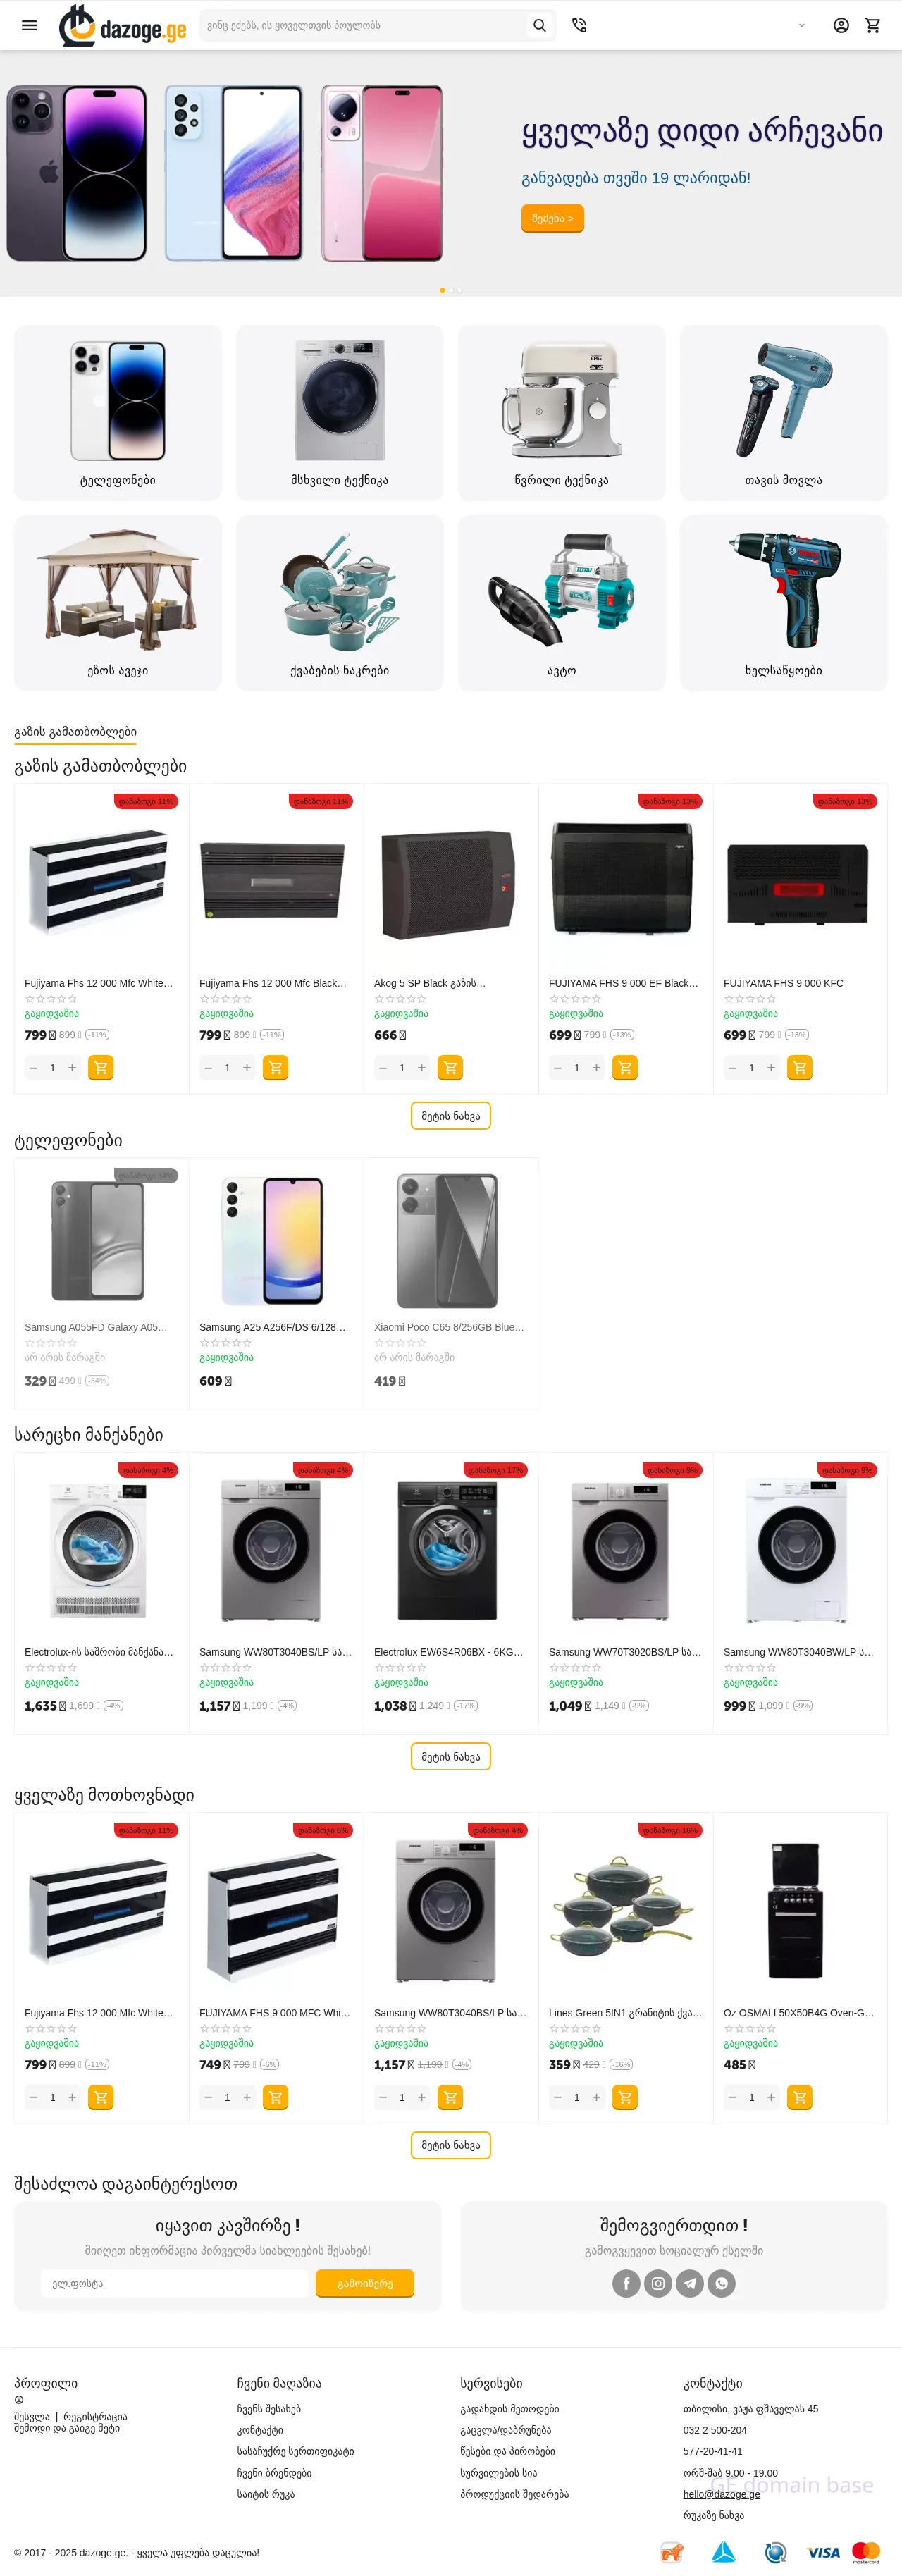Select the გაზის გამათბობლები tab
This screenshot has width=902, height=2576.
tap(75, 732)
